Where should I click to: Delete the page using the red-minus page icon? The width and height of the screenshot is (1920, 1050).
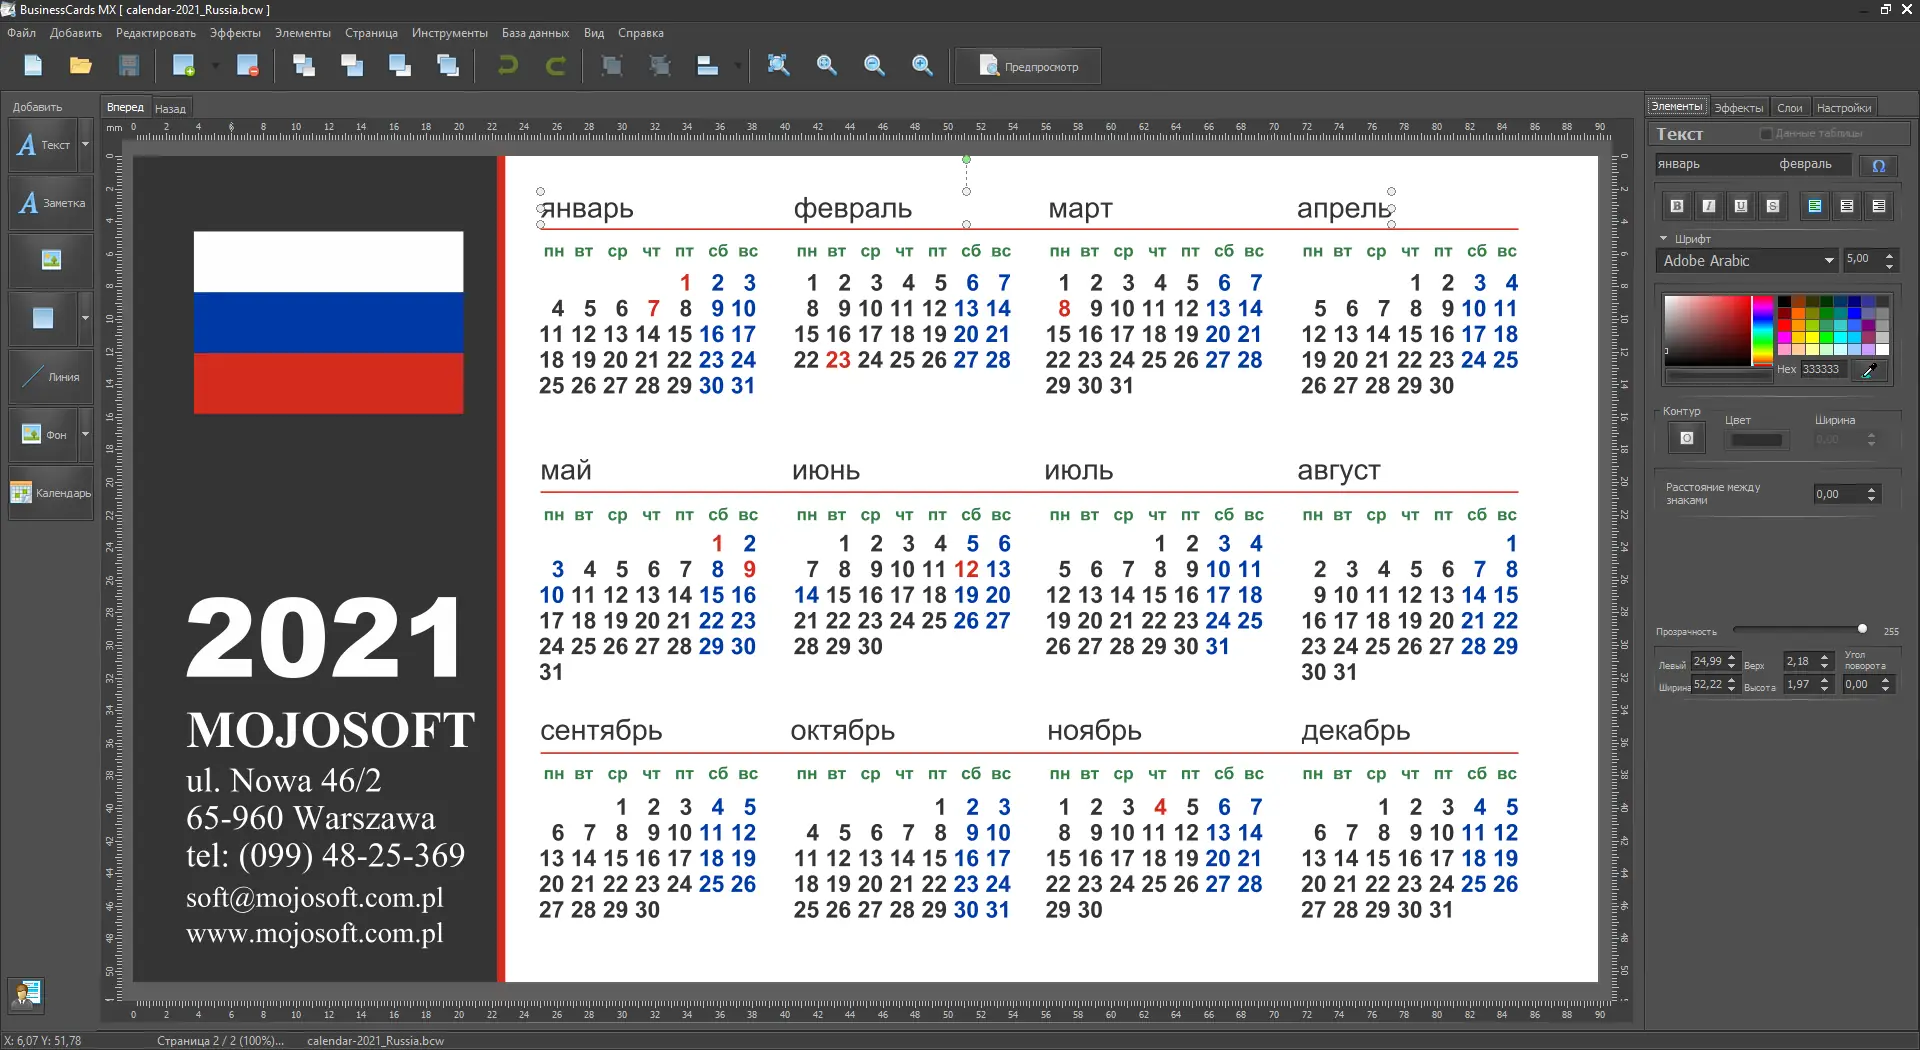coord(248,66)
